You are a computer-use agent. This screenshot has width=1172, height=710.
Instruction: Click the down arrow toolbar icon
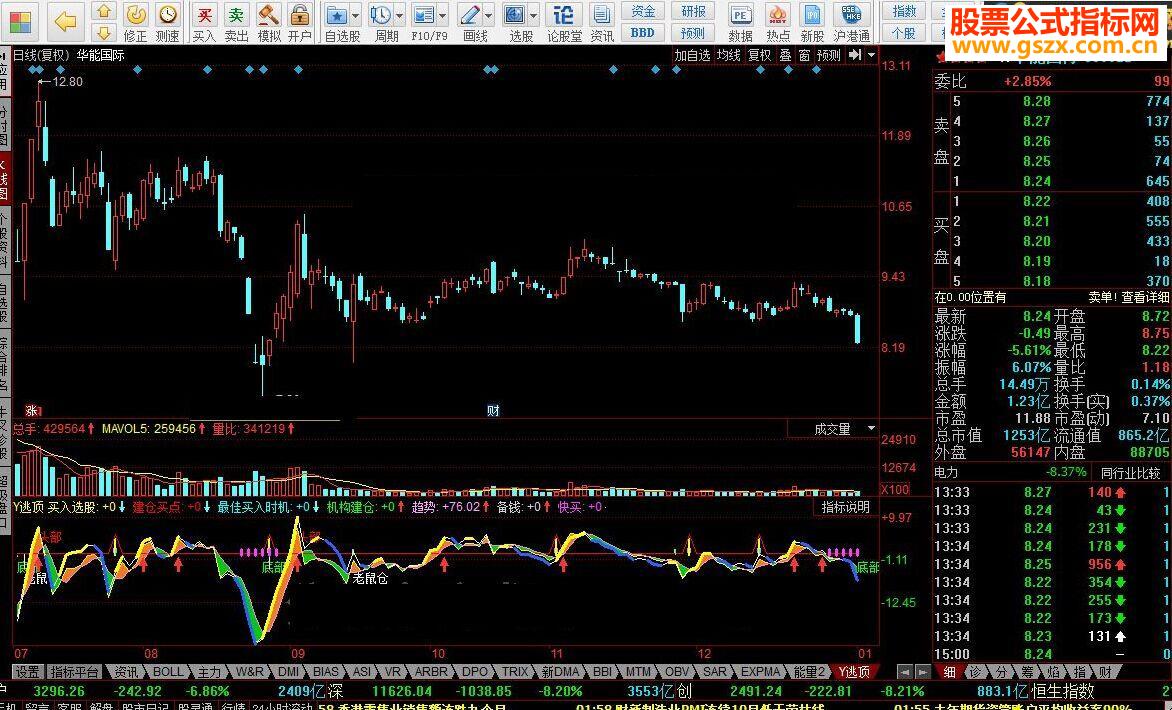point(105,33)
